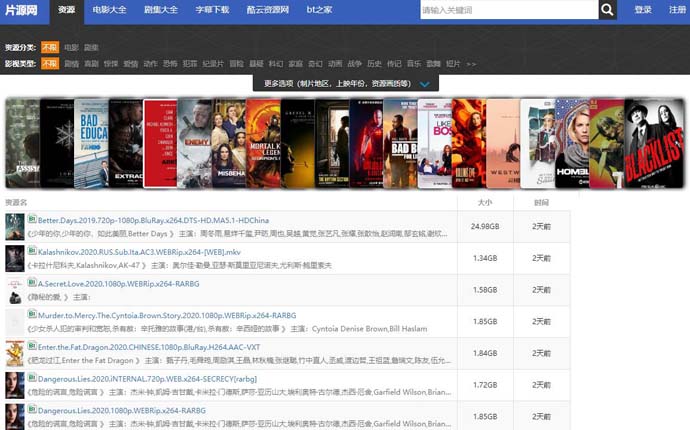Screen dimensions: 690x430
Task: Open the Homeland poster
Action: pos(572,143)
